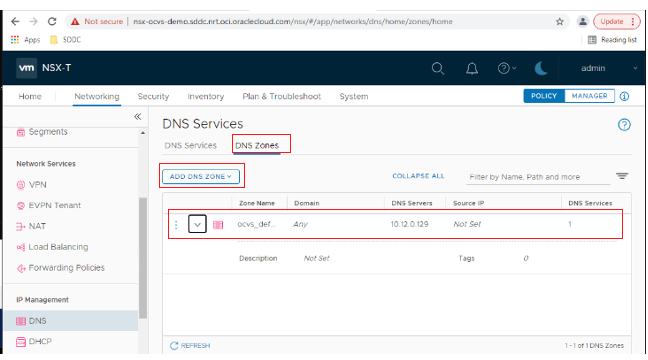Click the Domain column header
Screen dimensions: 648x360
(x=307, y=203)
